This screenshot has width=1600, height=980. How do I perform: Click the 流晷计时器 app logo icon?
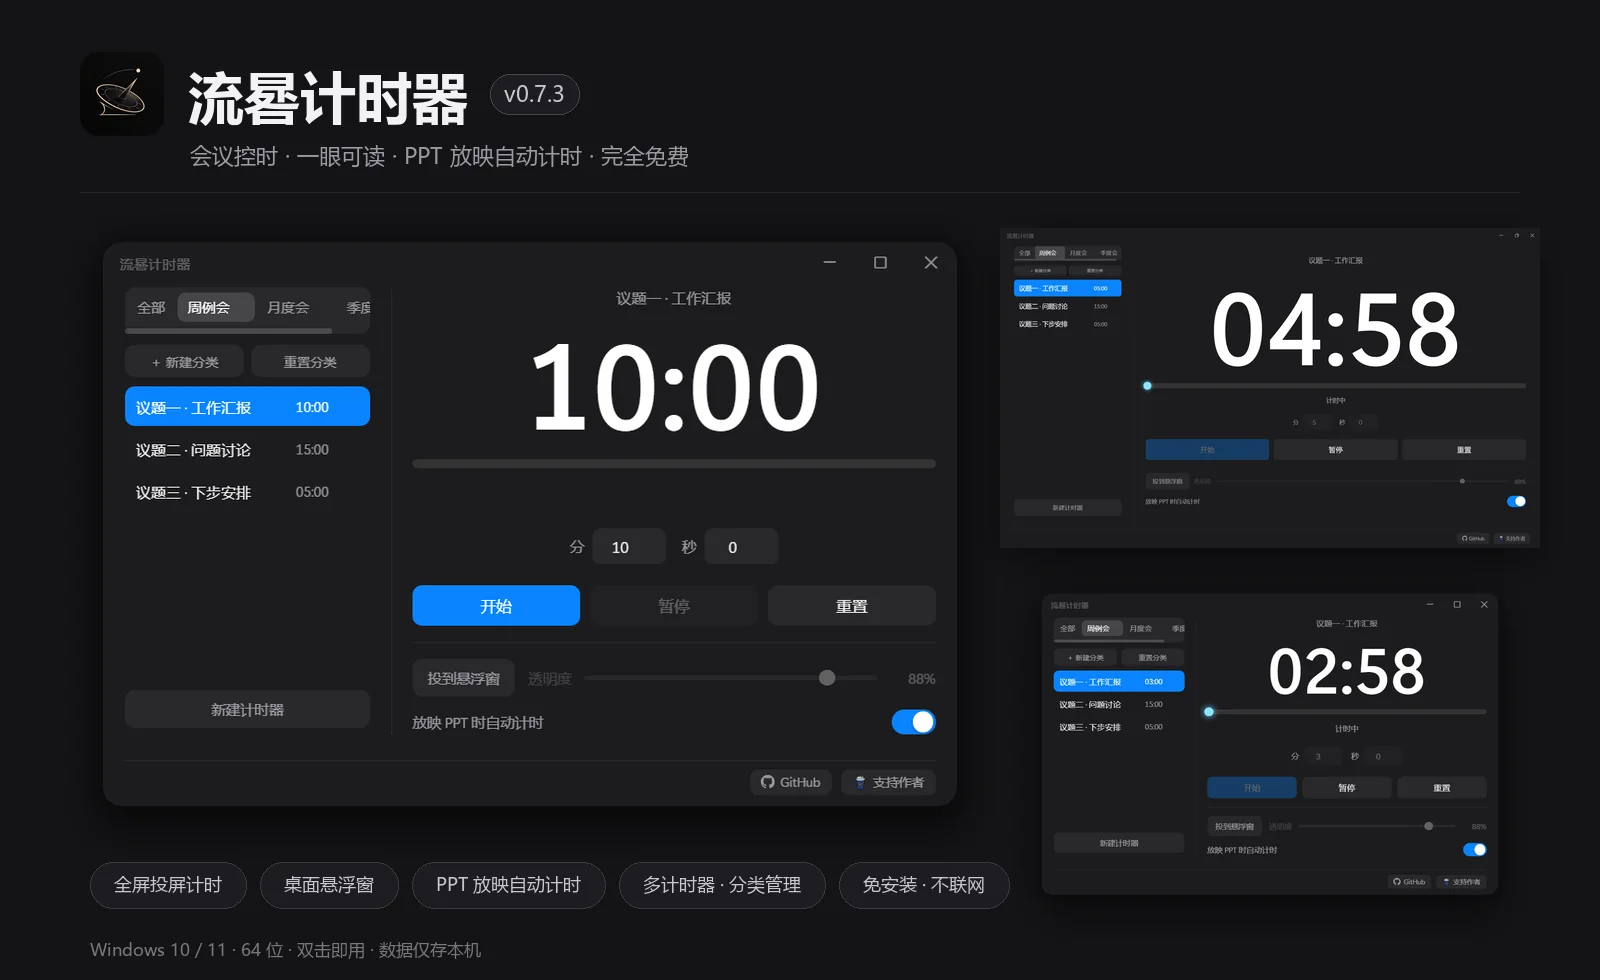coord(122,94)
